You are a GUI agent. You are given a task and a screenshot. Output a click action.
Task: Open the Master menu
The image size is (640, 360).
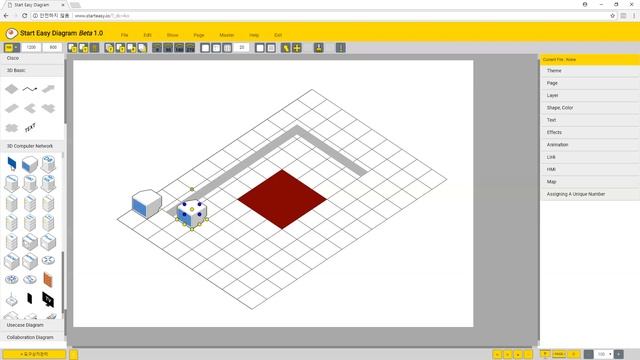point(227,35)
